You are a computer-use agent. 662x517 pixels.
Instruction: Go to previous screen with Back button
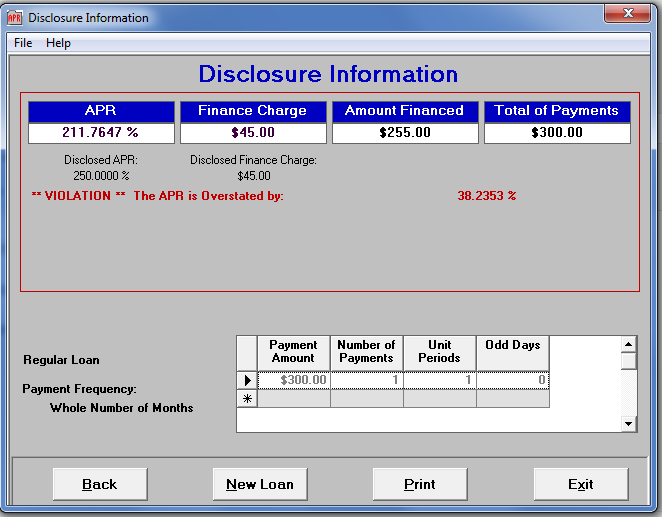click(100, 484)
